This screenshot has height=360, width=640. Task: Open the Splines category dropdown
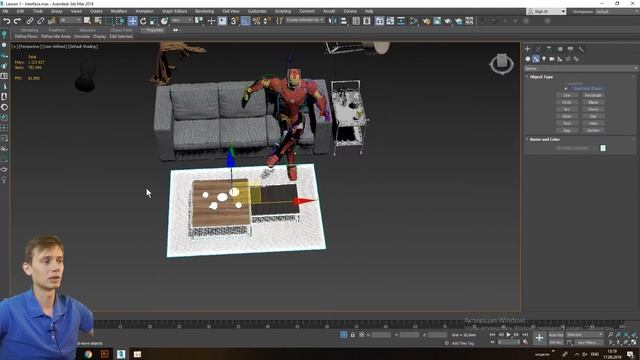click(x=580, y=69)
